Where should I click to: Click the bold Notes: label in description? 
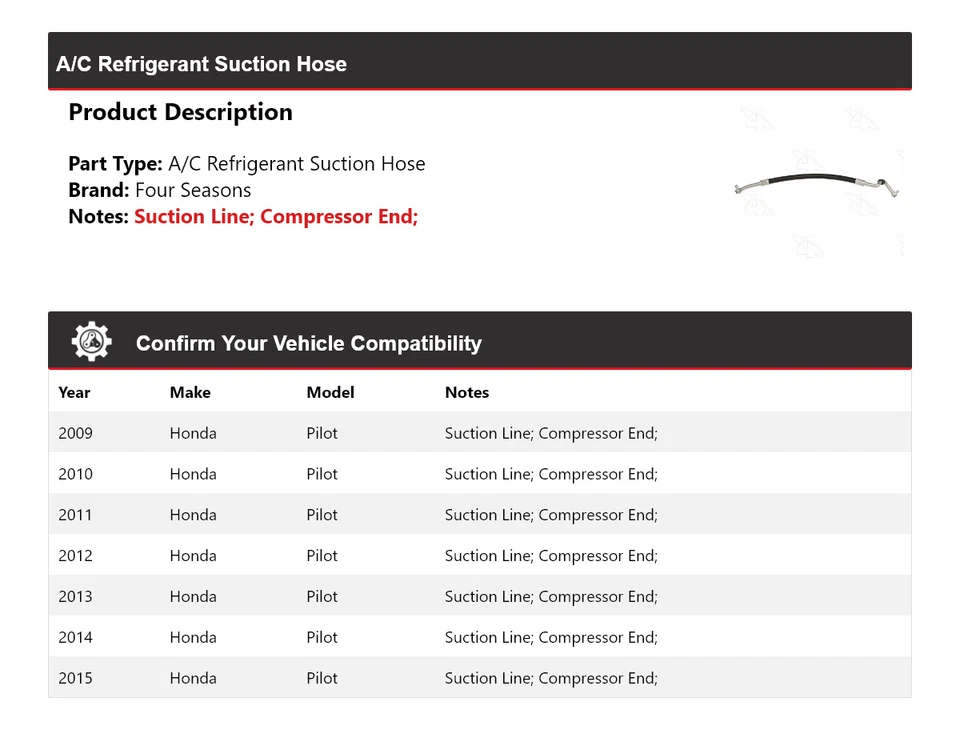point(98,216)
